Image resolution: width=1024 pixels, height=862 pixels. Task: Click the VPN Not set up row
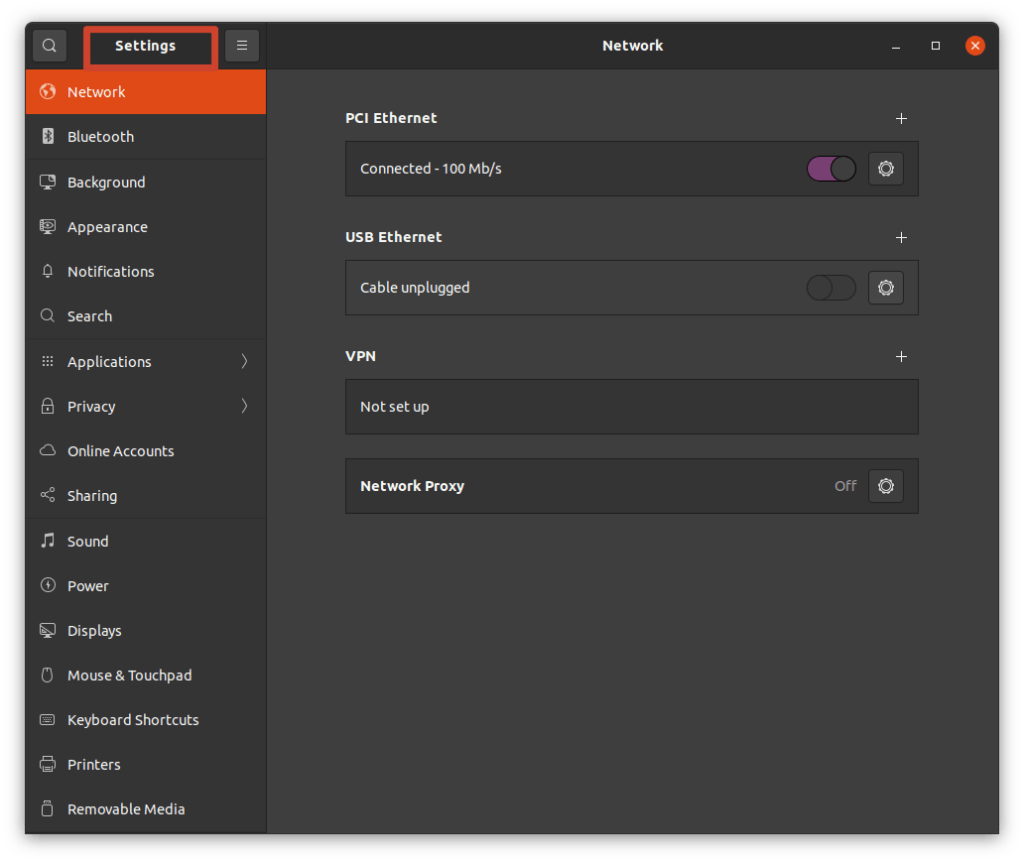click(x=631, y=406)
